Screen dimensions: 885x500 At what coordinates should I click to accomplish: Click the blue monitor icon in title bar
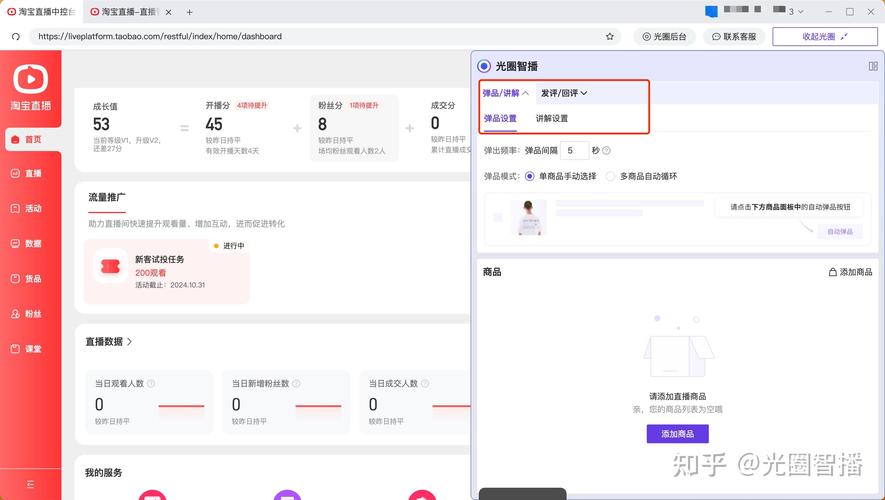[x=711, y=11]
